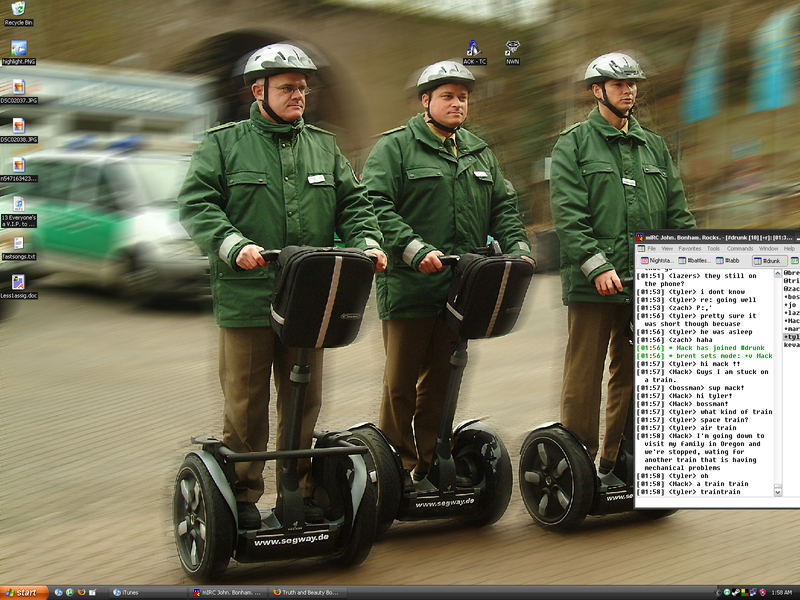Select the fastsongs.txt desktop icon
Viewport: 800px width, 600px height.
tap(19, 248)
